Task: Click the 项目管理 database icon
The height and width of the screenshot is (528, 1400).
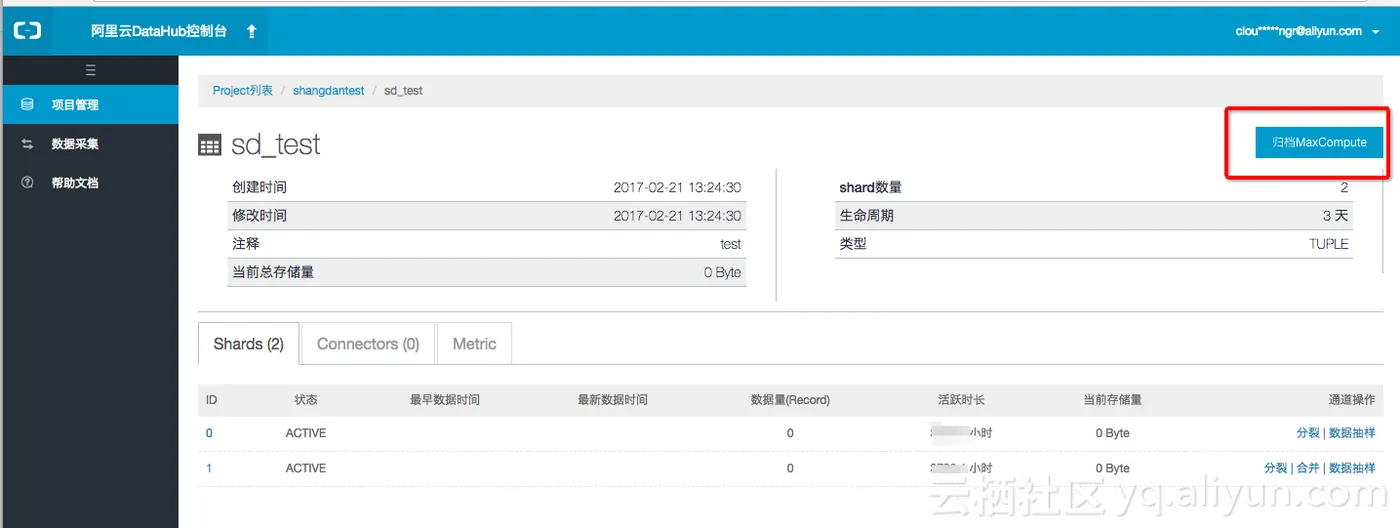Action: coord(28,104)
